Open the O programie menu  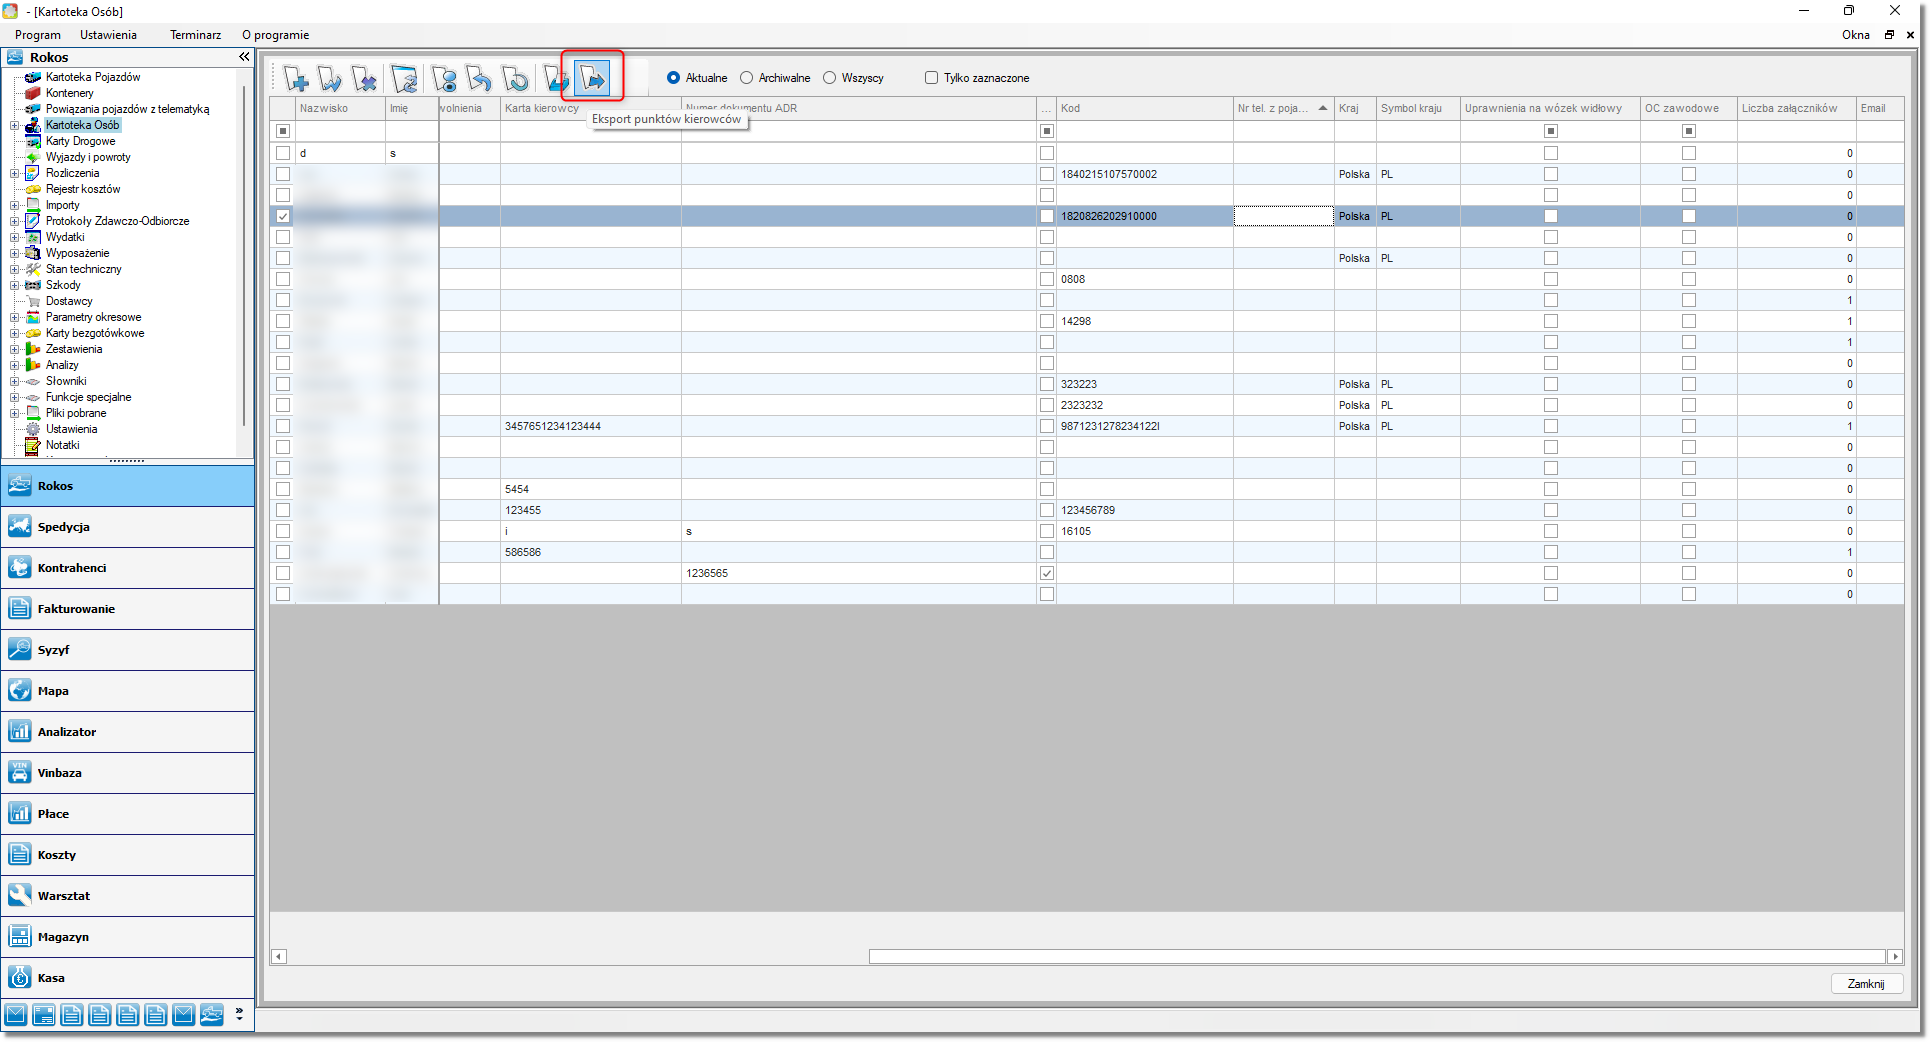tap(275, 35)
